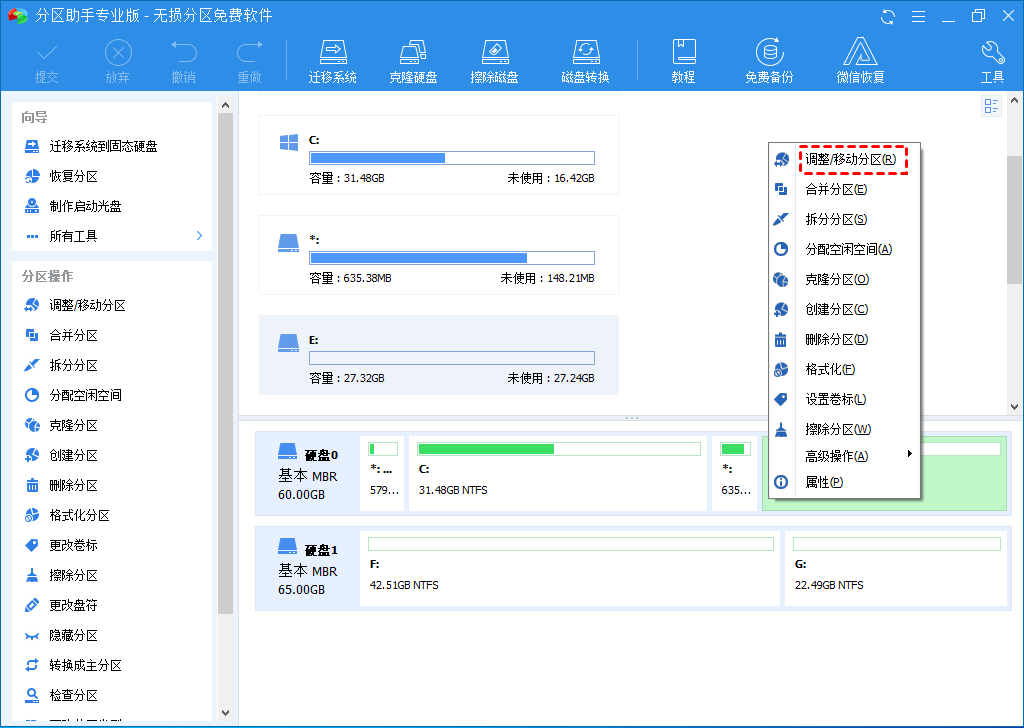
Task: Click the partition list scroll-down arrow
Action: click(x=1014, y=406)
